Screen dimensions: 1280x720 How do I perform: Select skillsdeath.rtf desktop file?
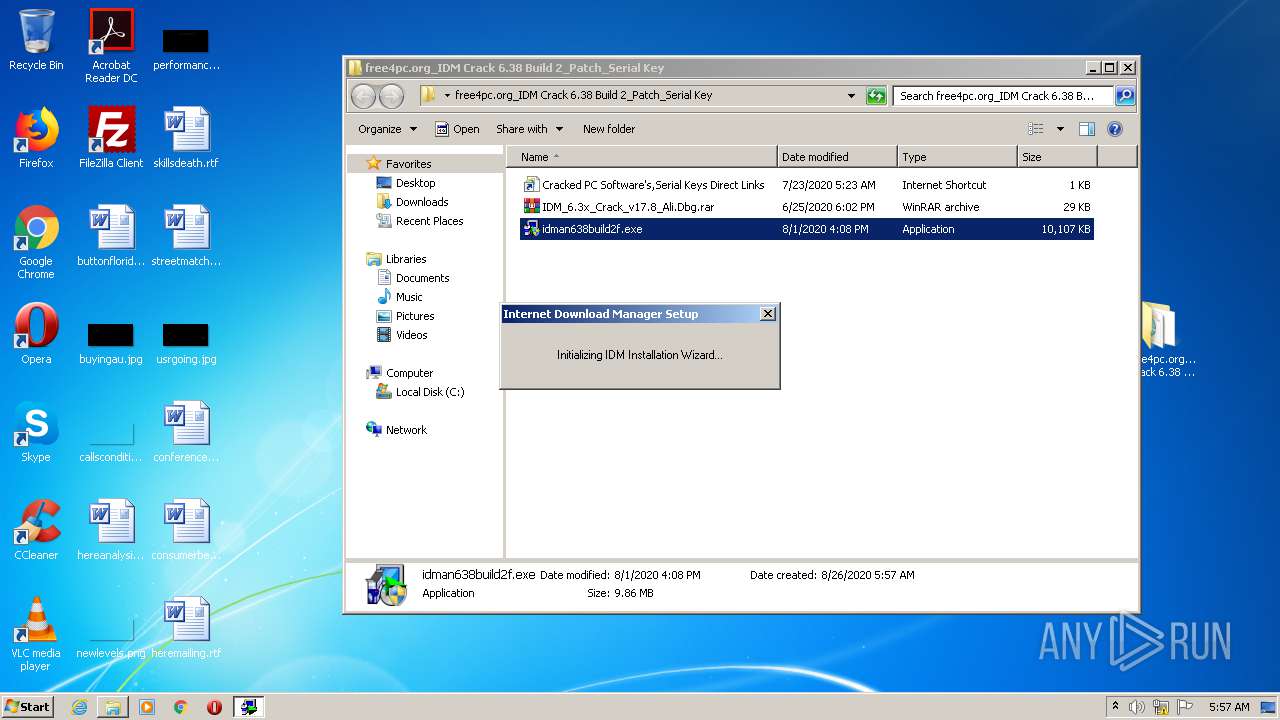click(x=186, y=138)
